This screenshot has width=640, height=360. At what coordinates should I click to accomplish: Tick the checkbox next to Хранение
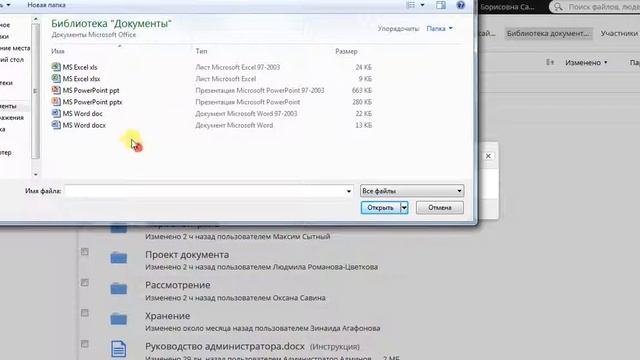[x=84, y=313]
